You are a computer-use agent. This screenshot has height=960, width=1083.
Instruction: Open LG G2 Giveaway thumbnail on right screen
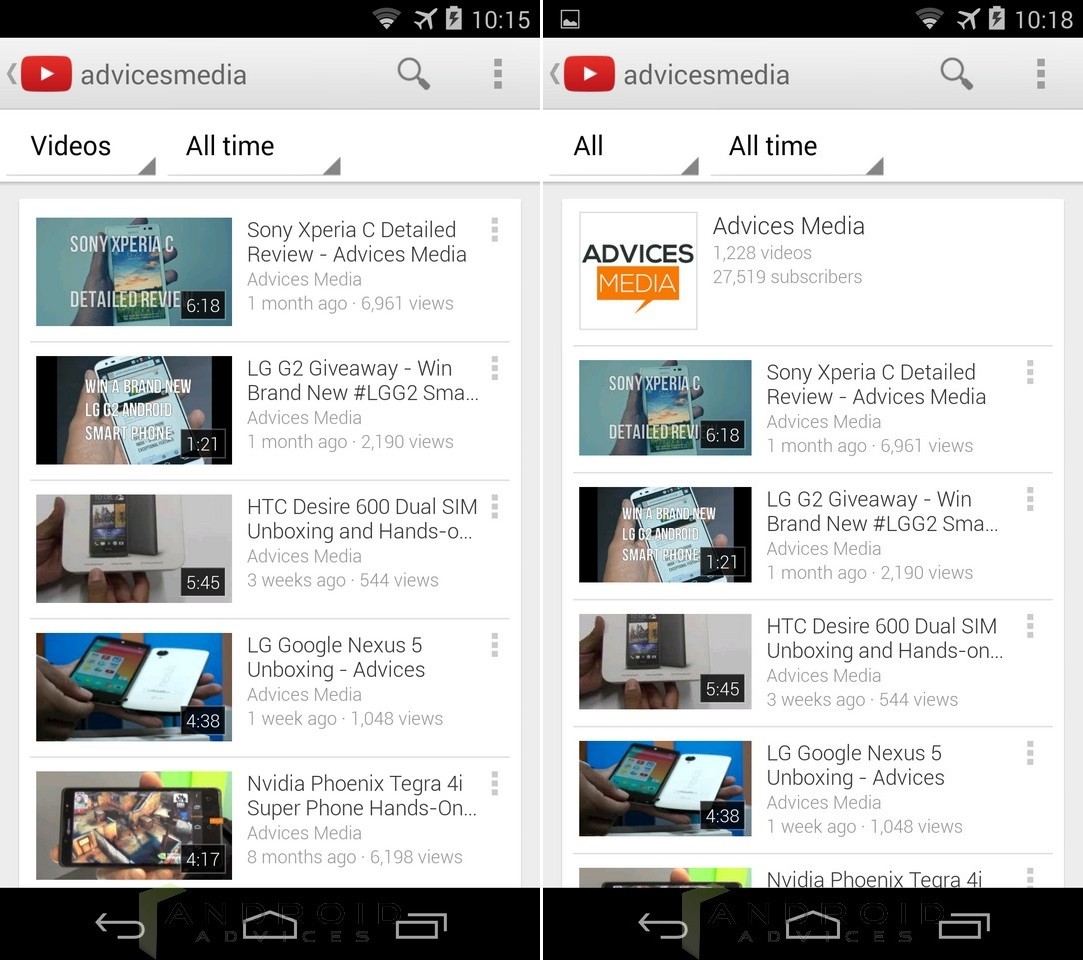[665, 535]
